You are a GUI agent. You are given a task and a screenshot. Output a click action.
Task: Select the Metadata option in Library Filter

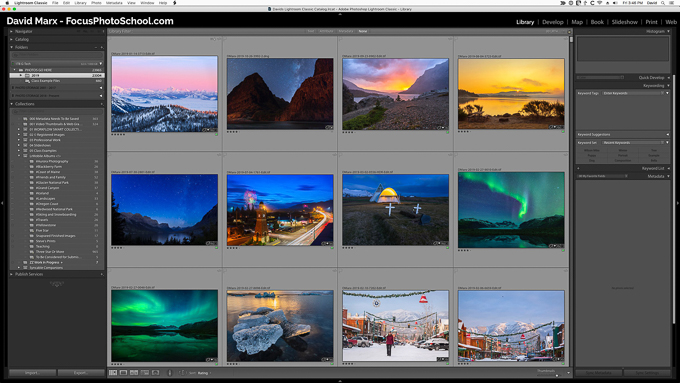(346, 31)
